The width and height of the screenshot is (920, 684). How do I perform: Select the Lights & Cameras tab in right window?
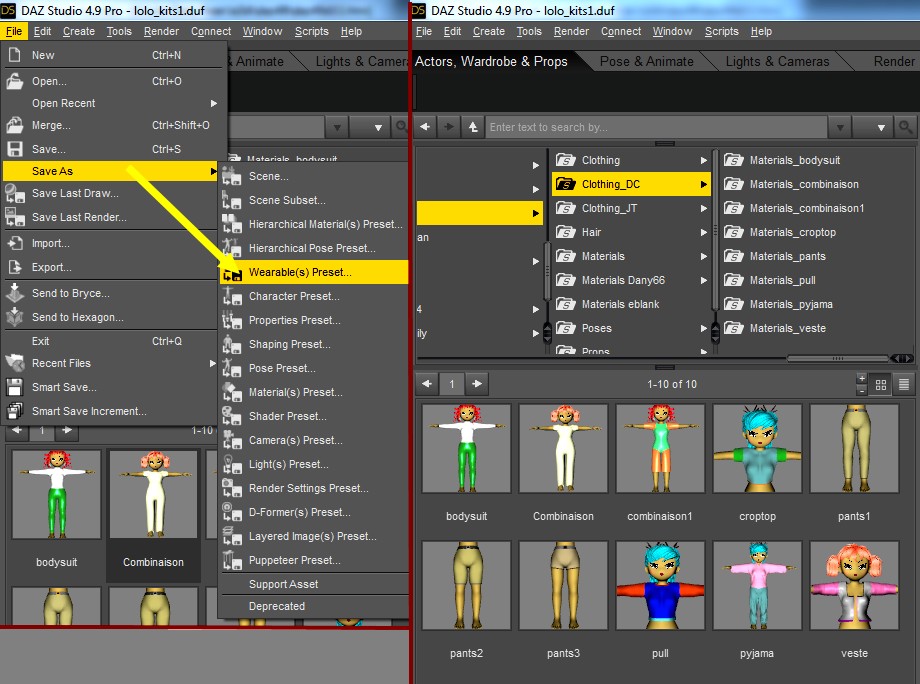click(777, 62)
